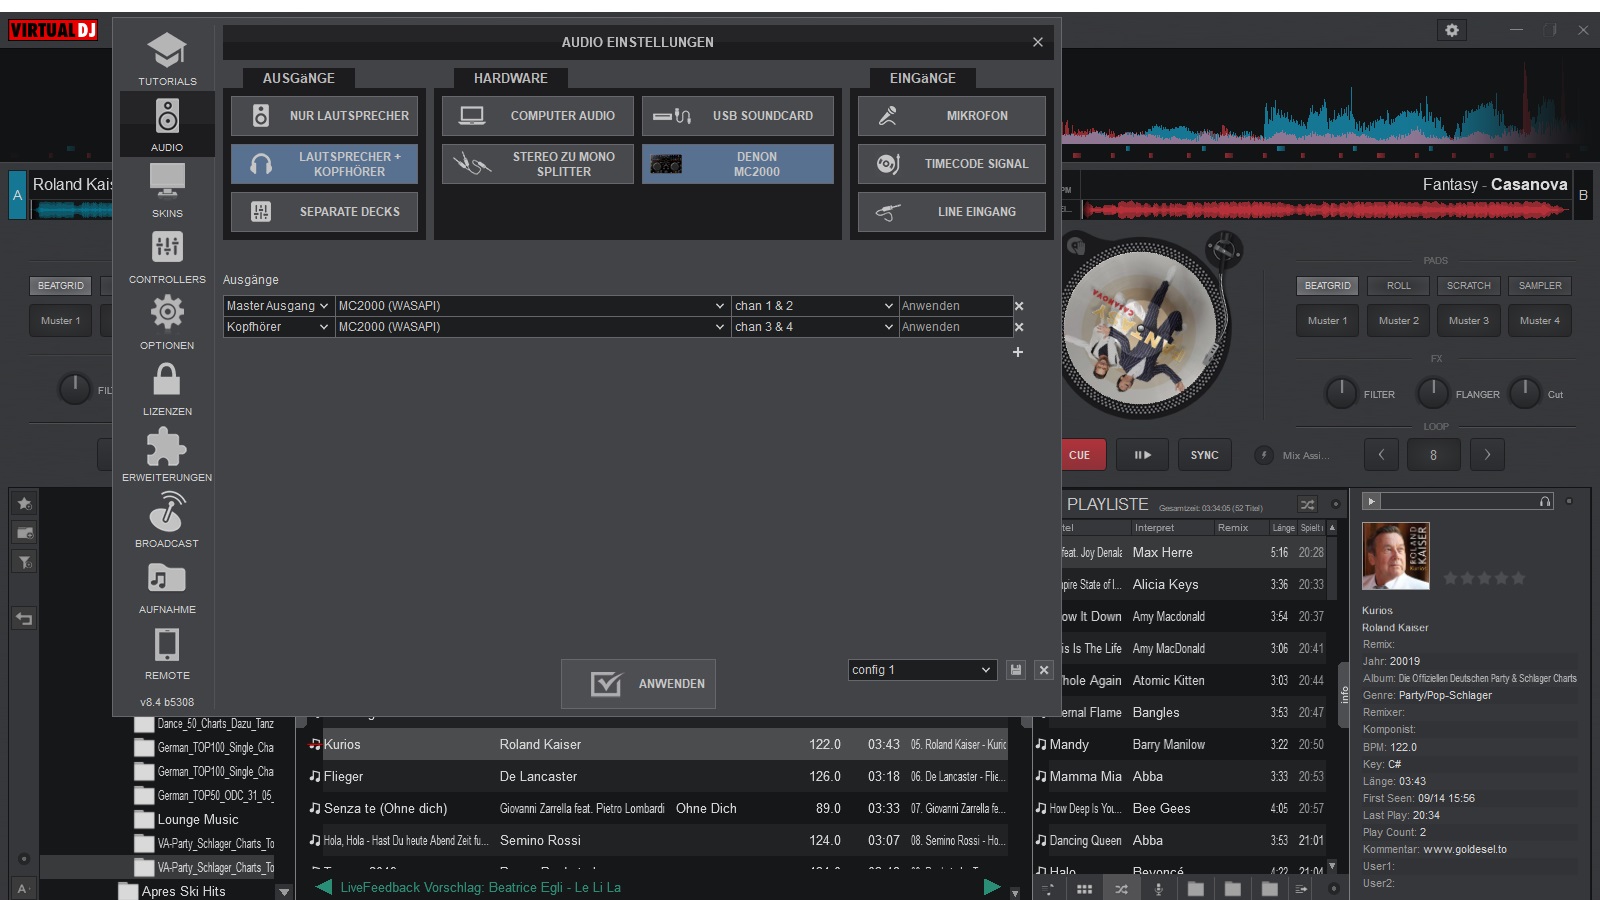The image size is (1600, 900).
Task: Remove the Kopfhörer output row
Action: point(1019,327)
